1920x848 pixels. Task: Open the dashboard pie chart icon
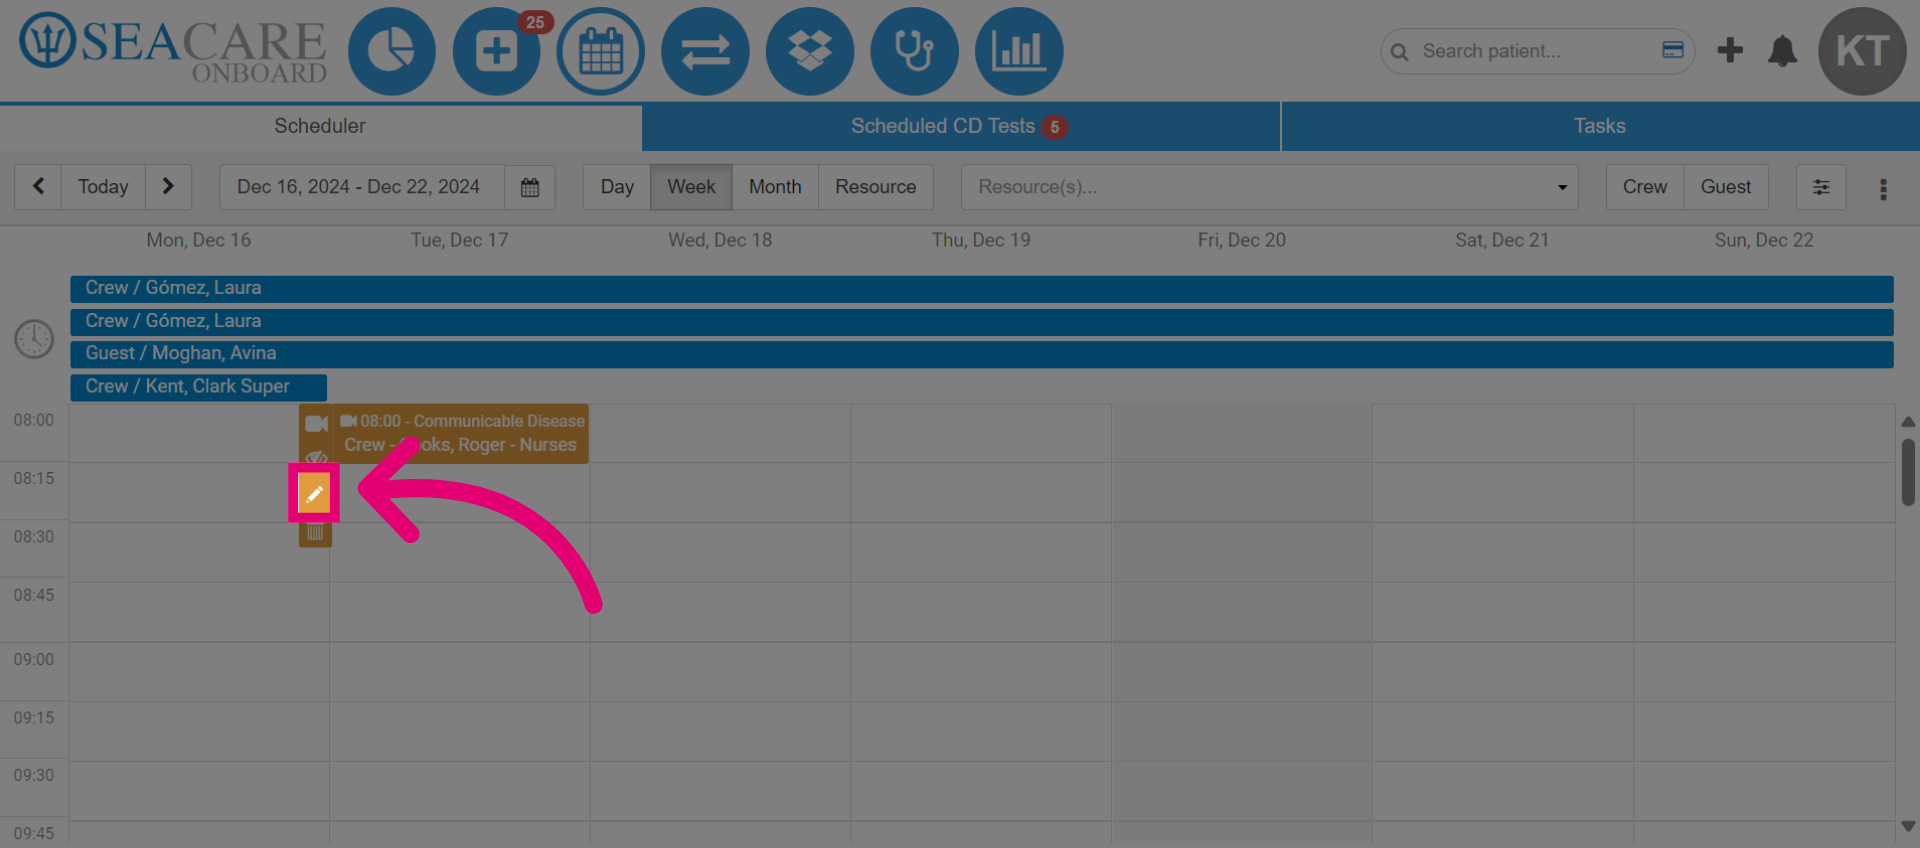(391, 51)
